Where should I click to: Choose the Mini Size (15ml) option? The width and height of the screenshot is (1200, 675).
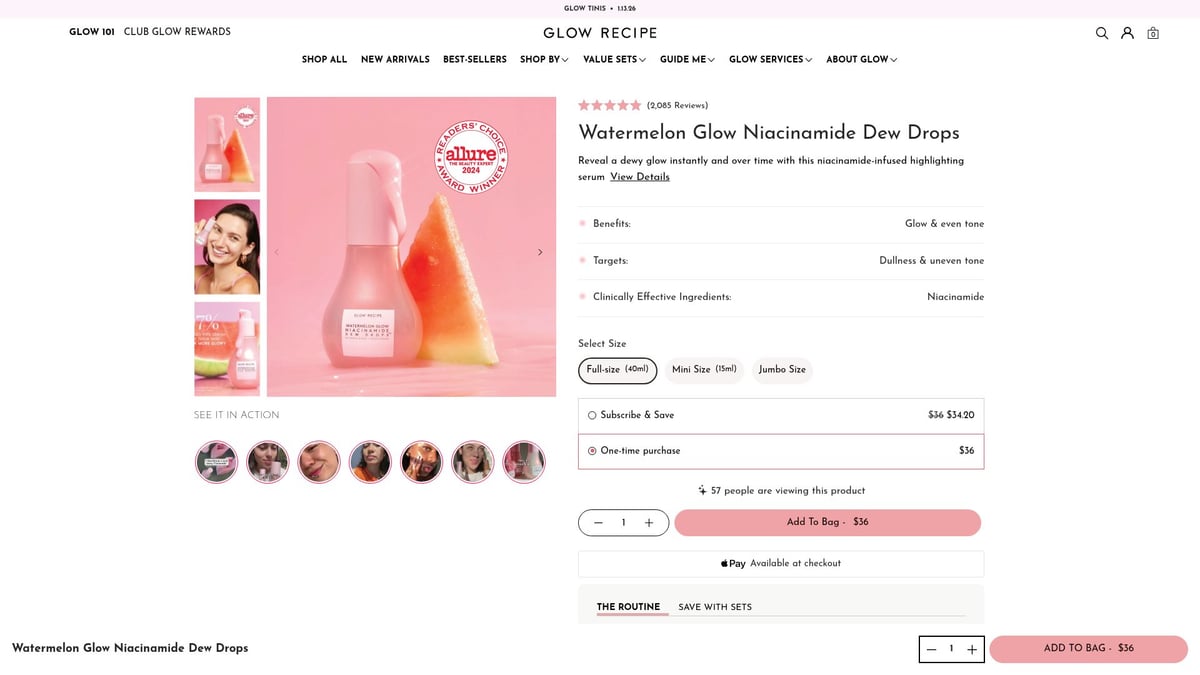click(704, 370)
